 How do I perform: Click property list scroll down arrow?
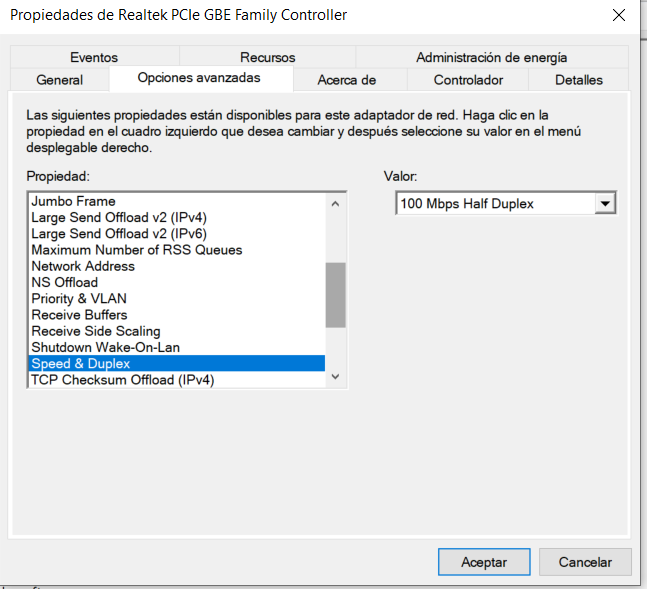335,376
